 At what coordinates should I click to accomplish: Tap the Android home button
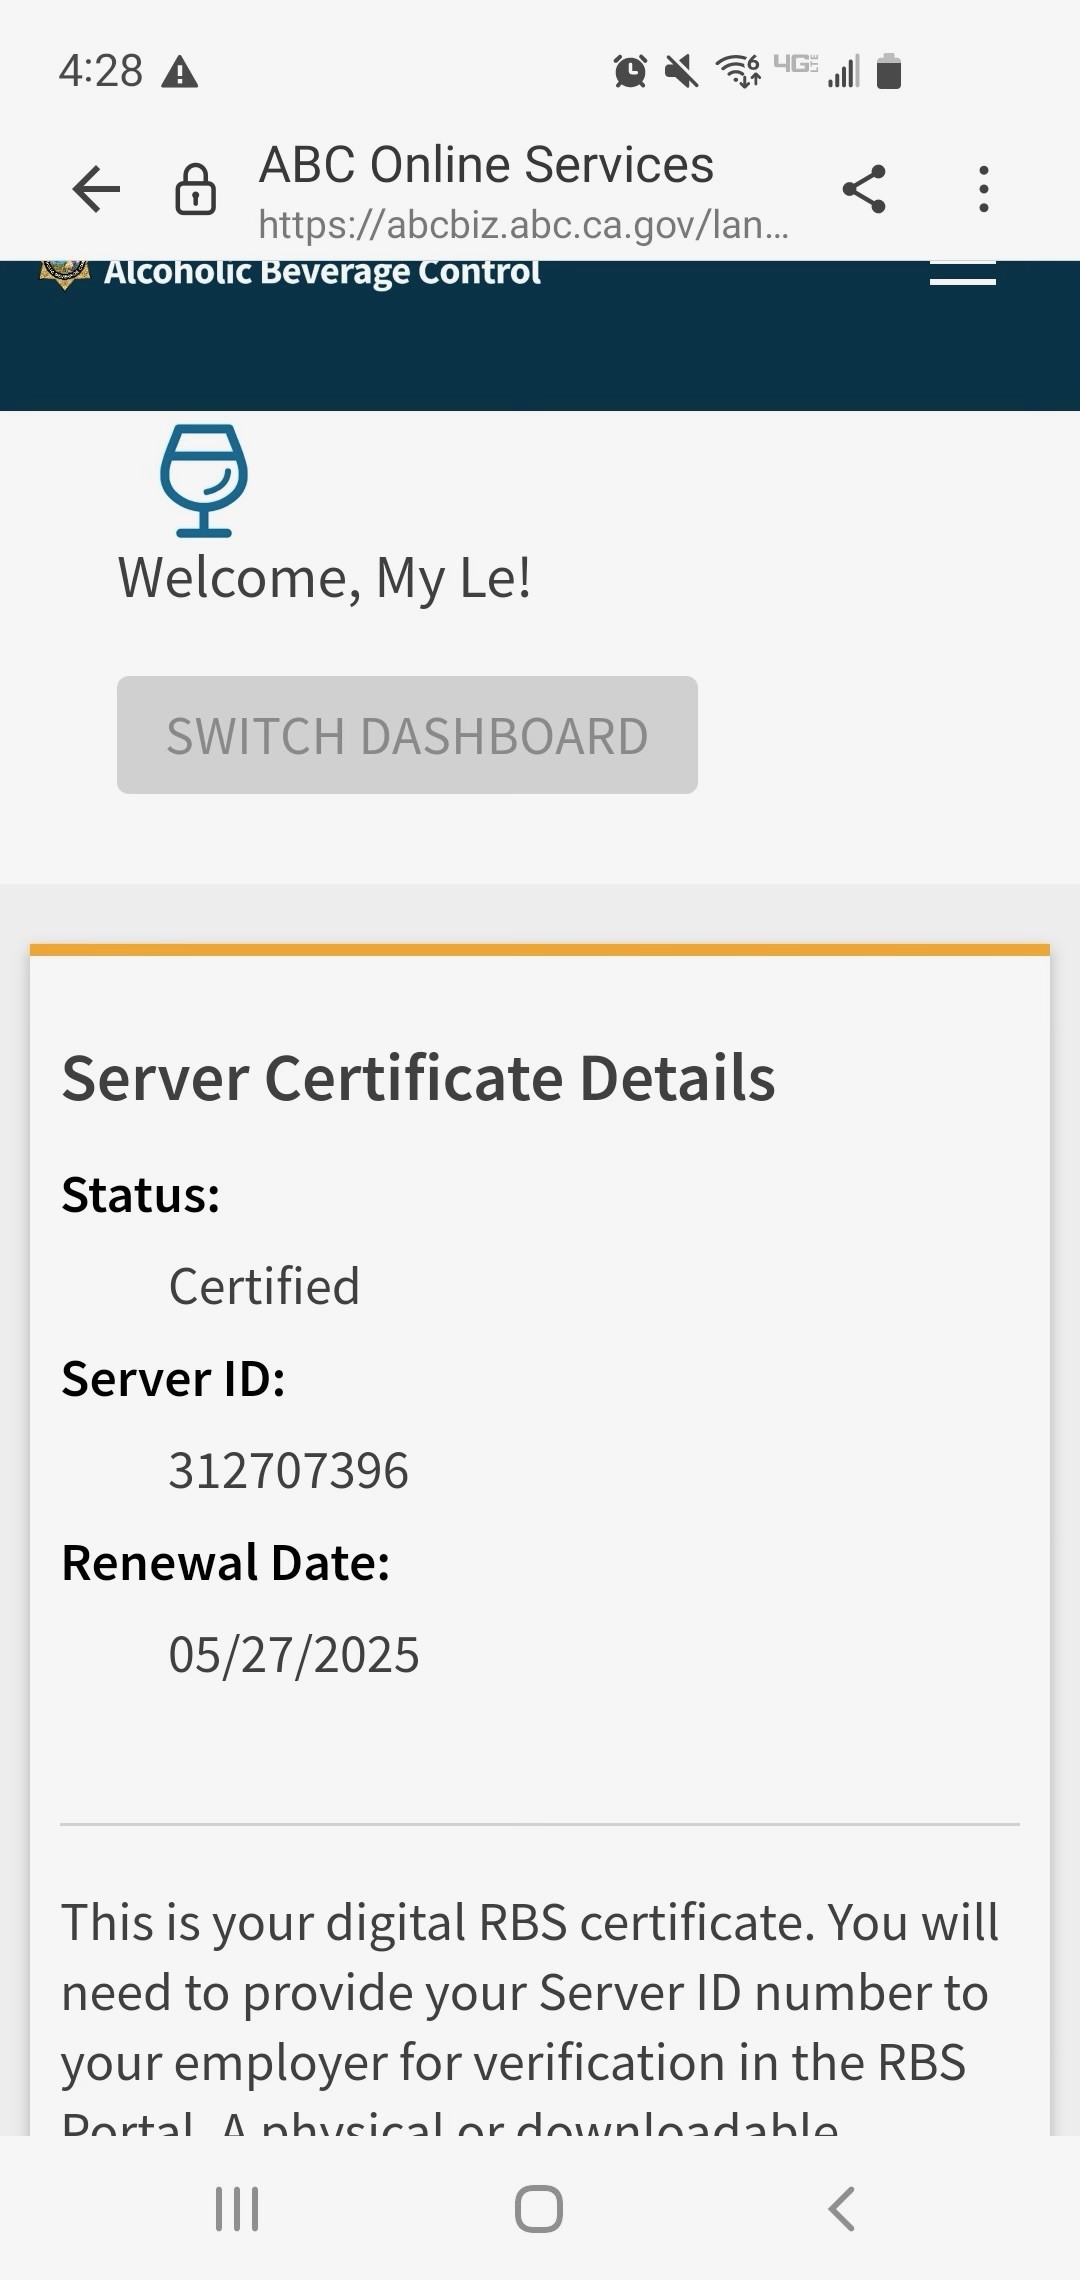(539, 2208)
